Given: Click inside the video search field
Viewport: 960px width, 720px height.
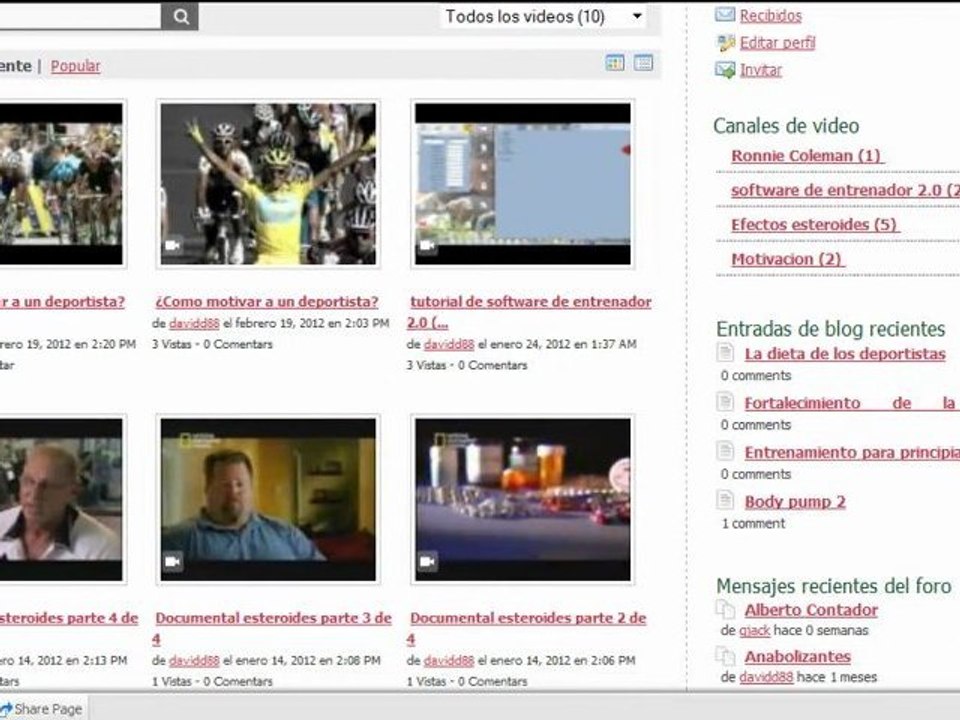Looking at the screenshot, I should tap(80, 16).
